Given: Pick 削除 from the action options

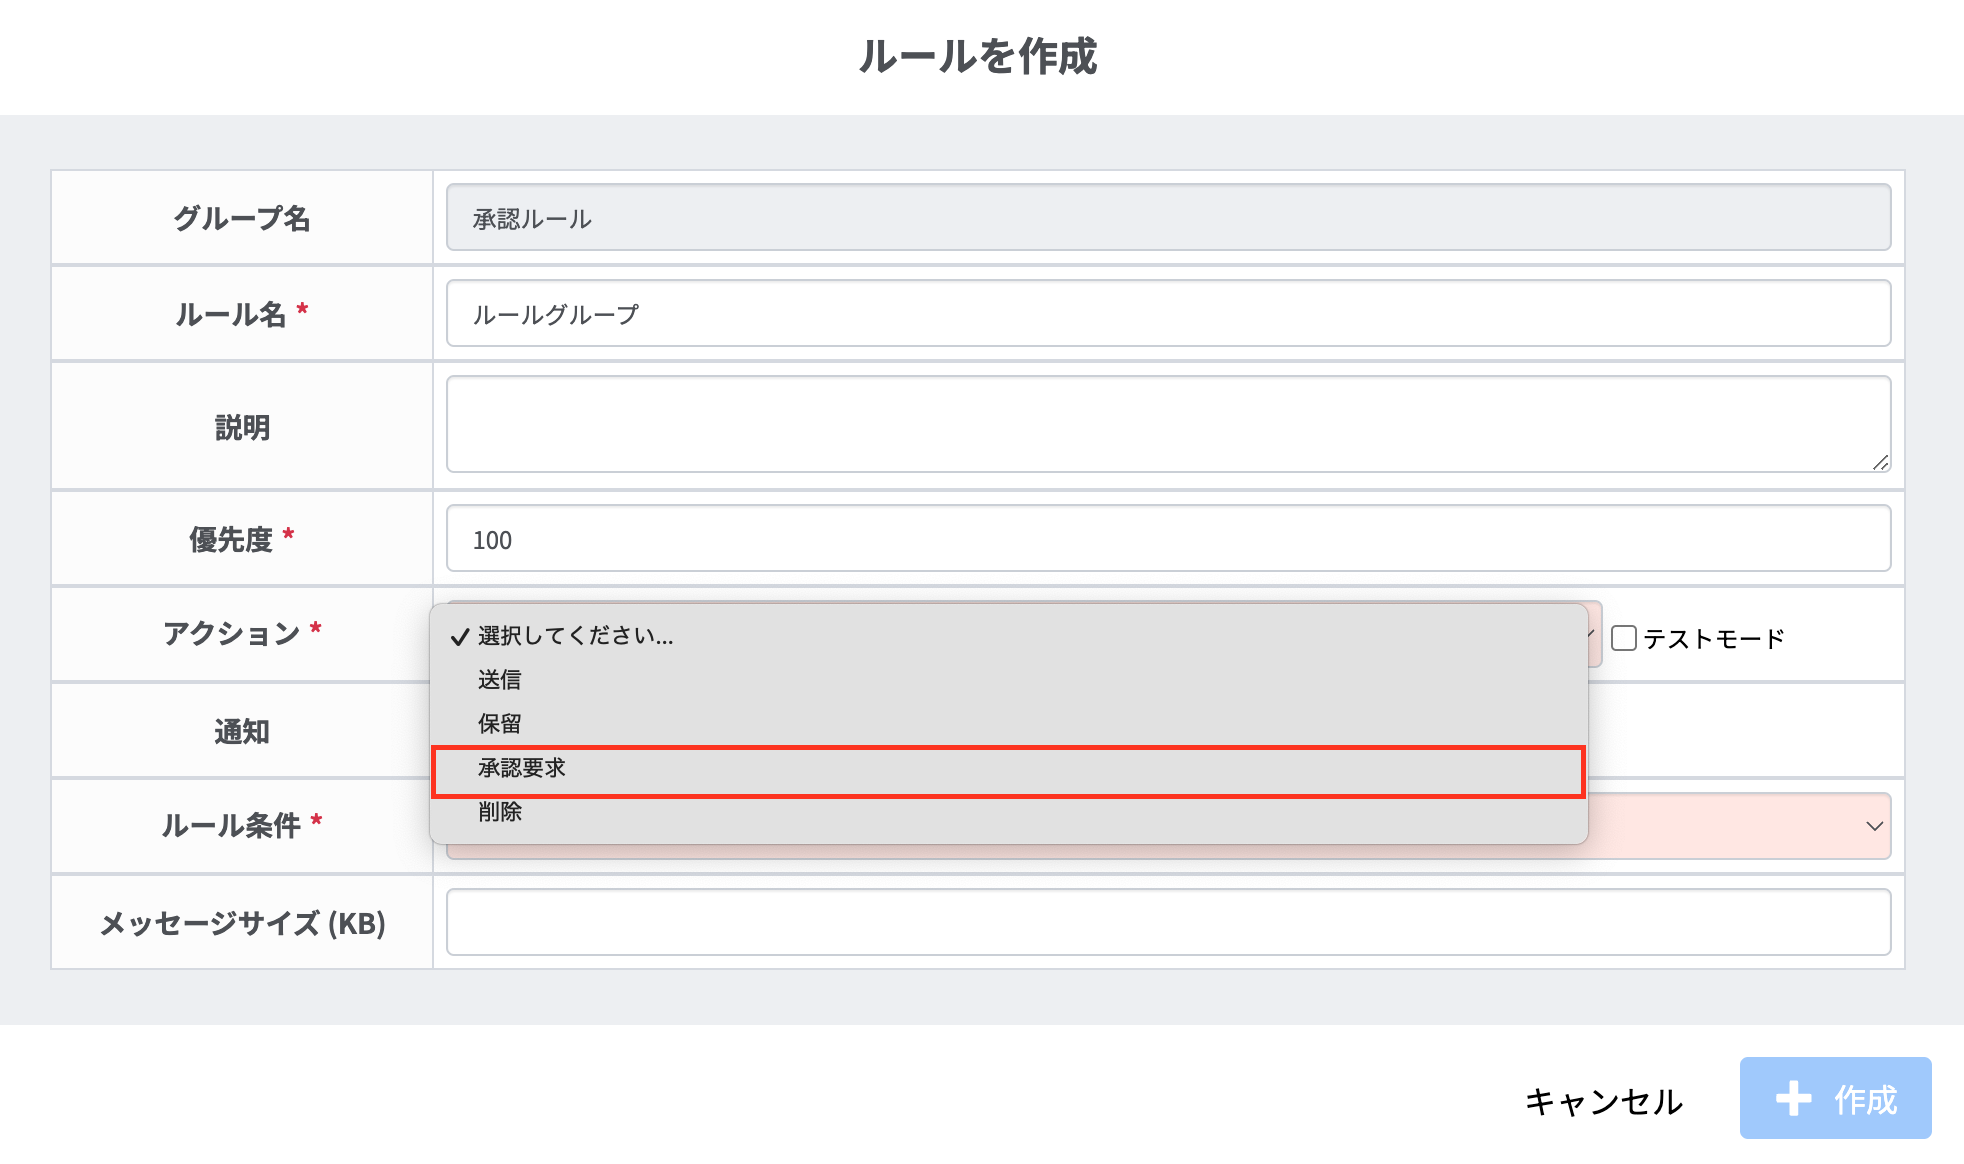Looking at the screenshot, I should [1009, 812].
